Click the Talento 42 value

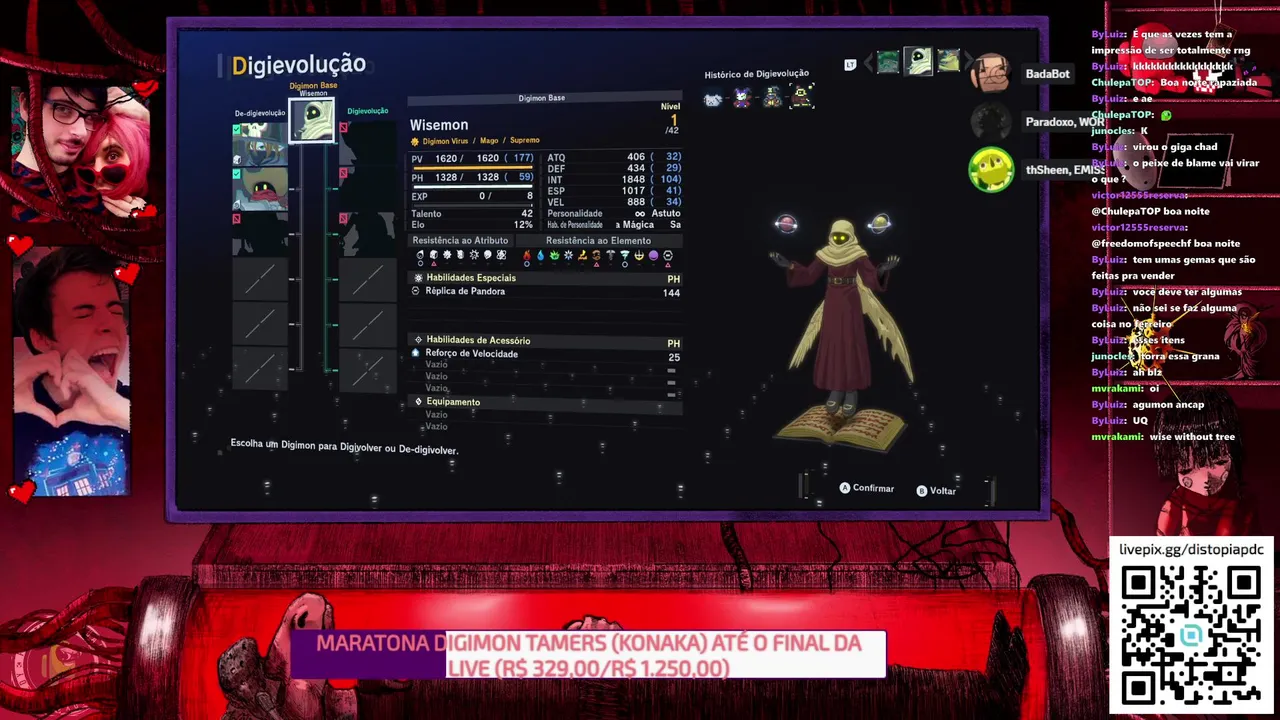tap(526, 214)
